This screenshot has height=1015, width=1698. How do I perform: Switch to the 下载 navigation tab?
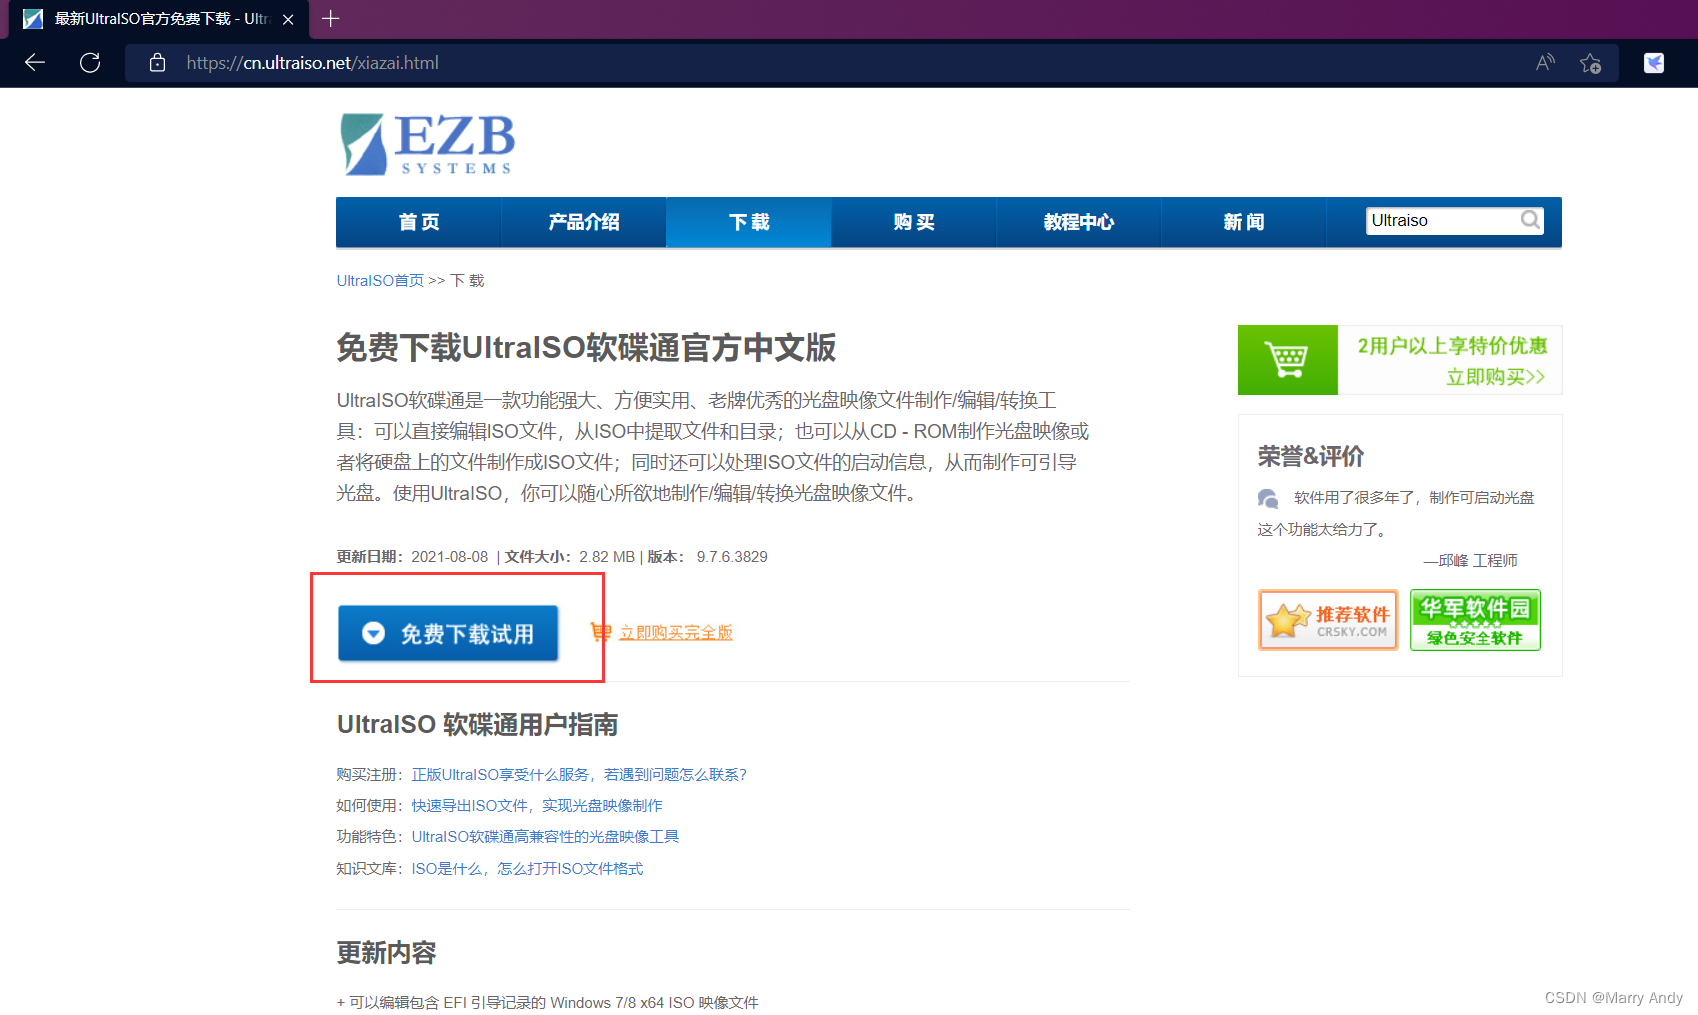(x=748, y=222)
